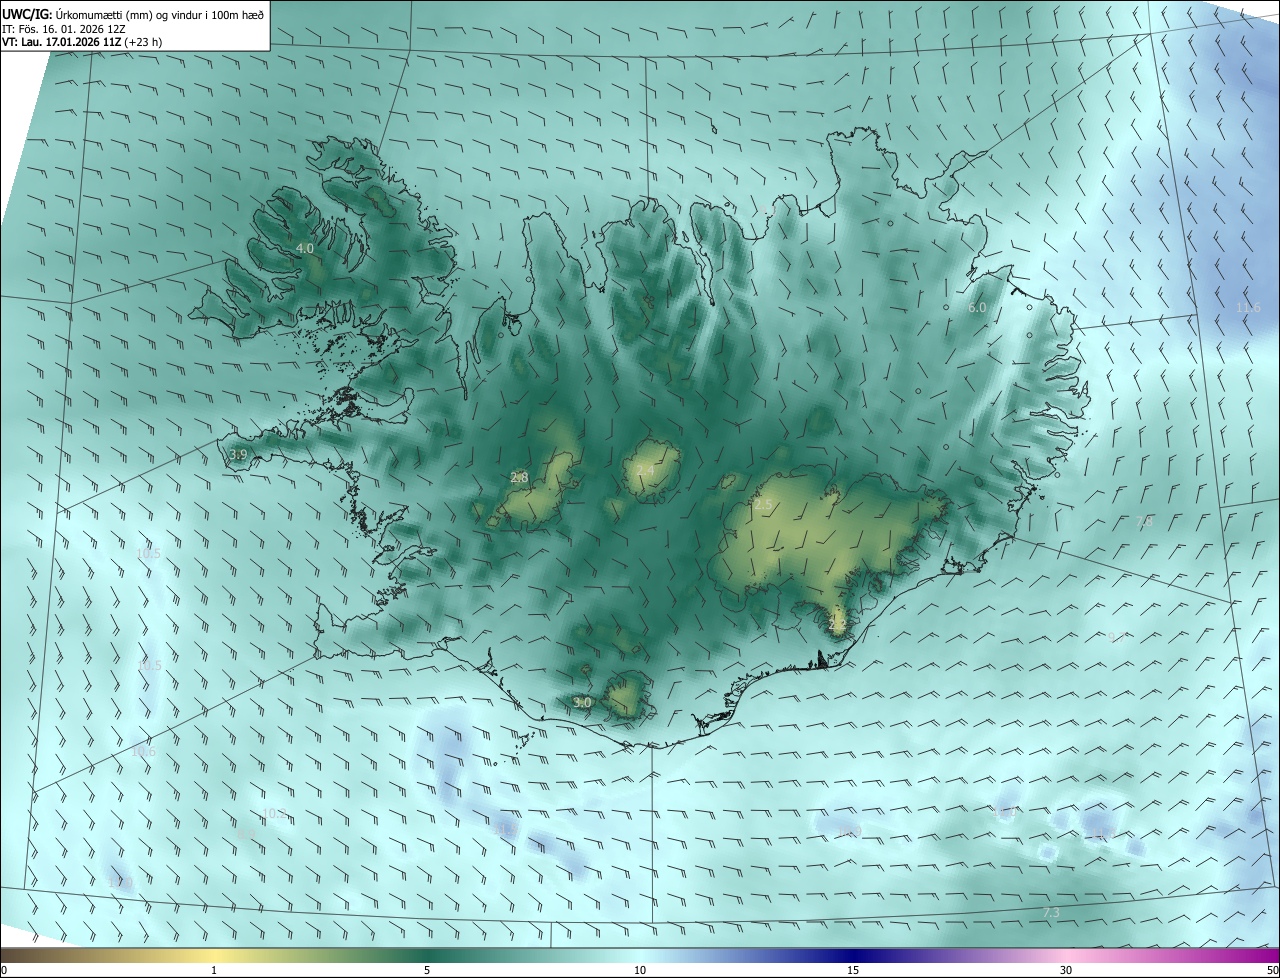1280x978 pixels.
Task: Click the 5 tick label on the color scale
Action: click(427, 970)
